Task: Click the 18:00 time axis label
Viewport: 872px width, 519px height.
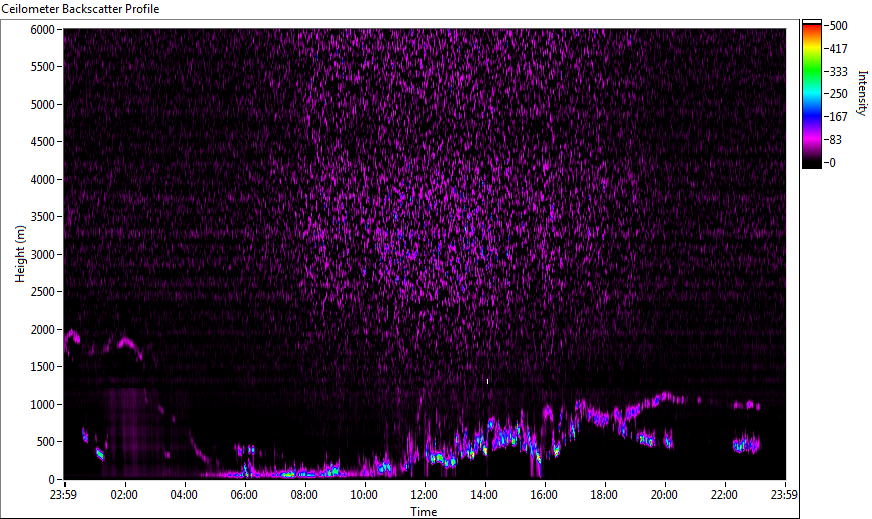Action: click(x=605, y=495)
